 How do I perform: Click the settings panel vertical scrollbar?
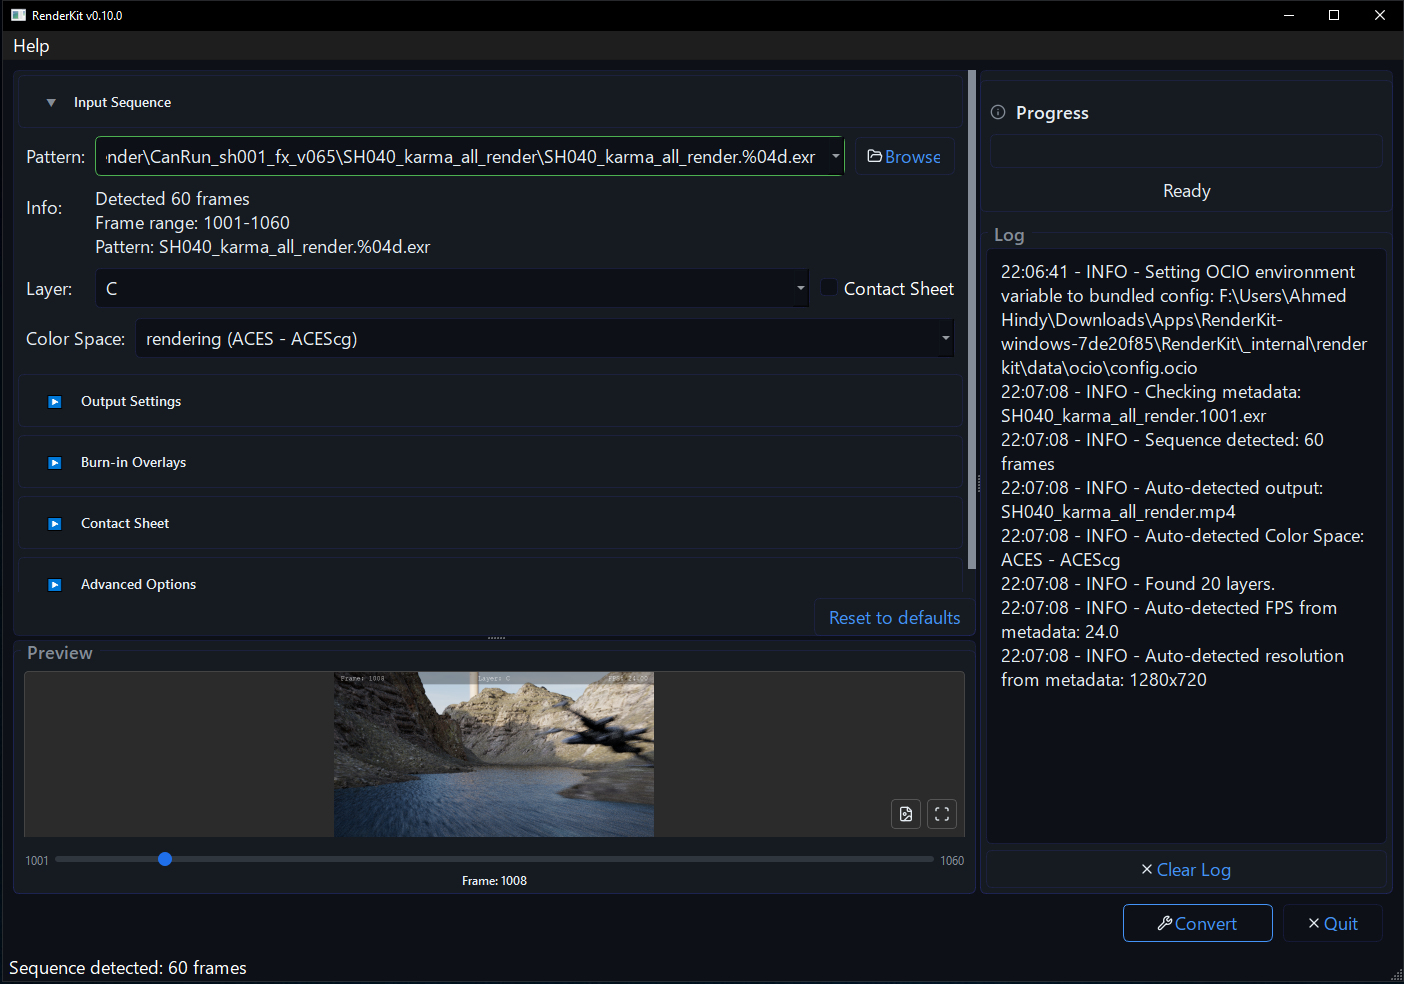[972, 320]
